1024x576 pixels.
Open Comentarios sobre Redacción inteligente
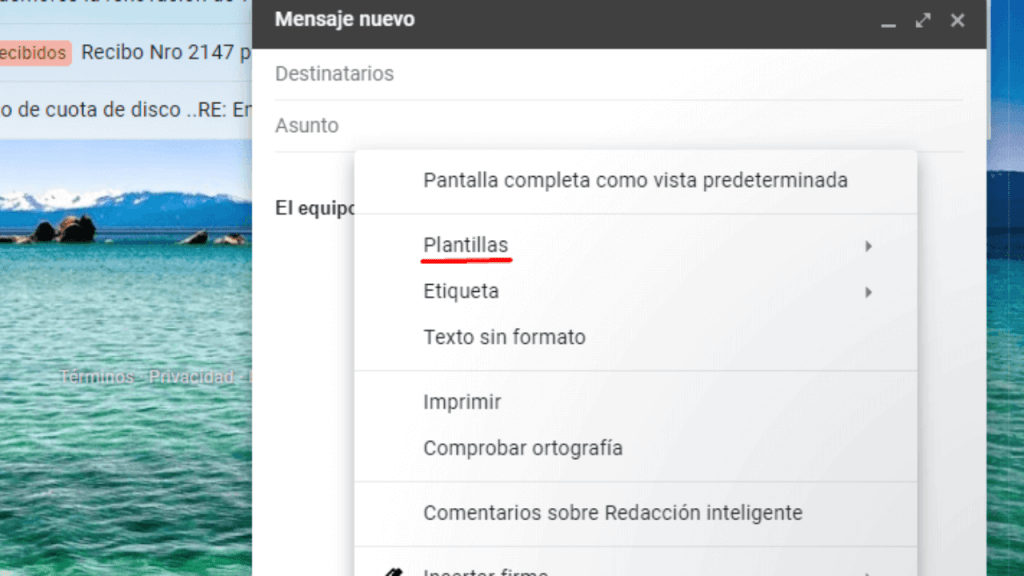(613, 512)
